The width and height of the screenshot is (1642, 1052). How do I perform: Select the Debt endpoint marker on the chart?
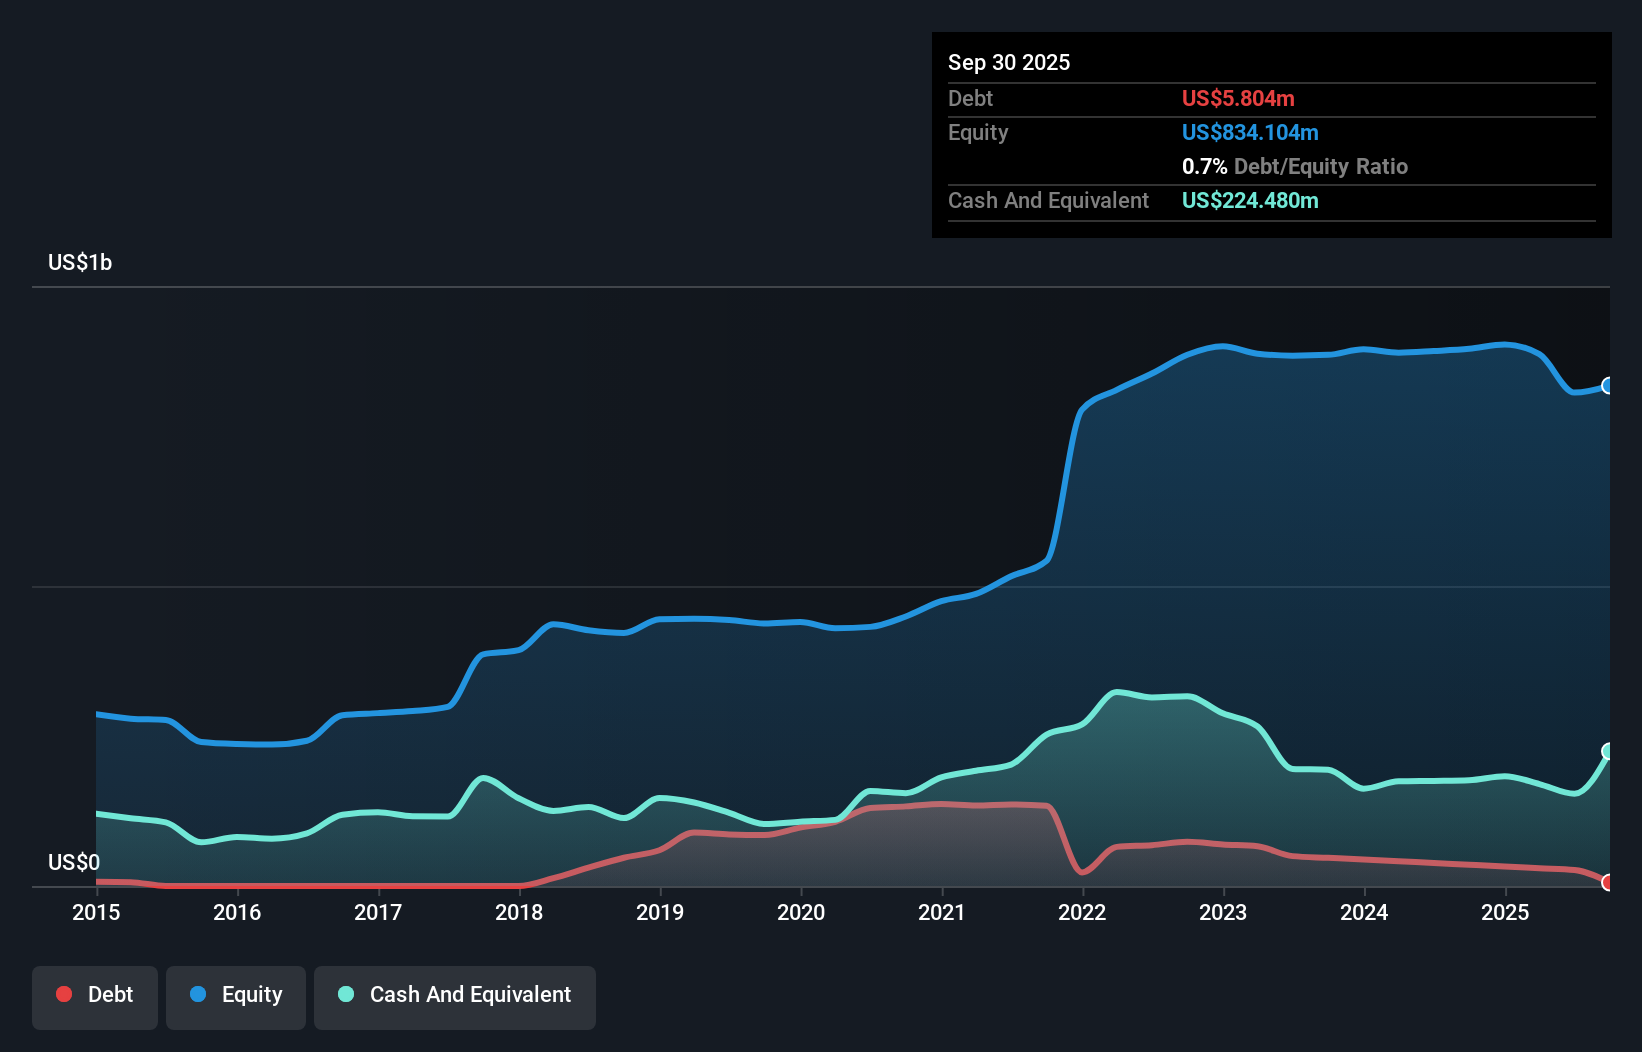click(1607, 883)
